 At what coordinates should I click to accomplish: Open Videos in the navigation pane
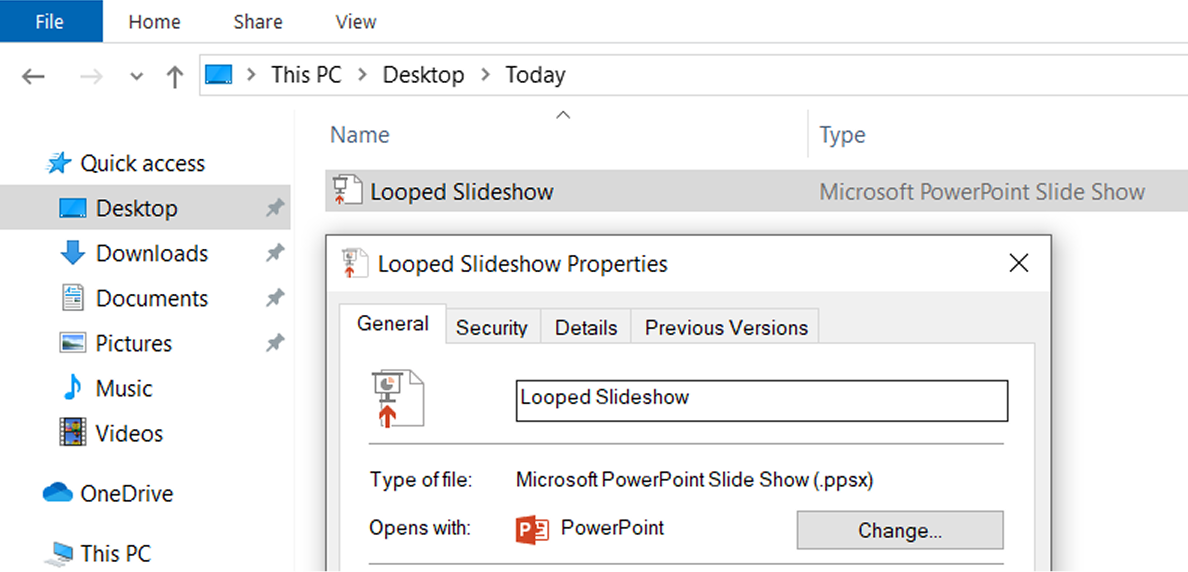(x=129, y=433)
